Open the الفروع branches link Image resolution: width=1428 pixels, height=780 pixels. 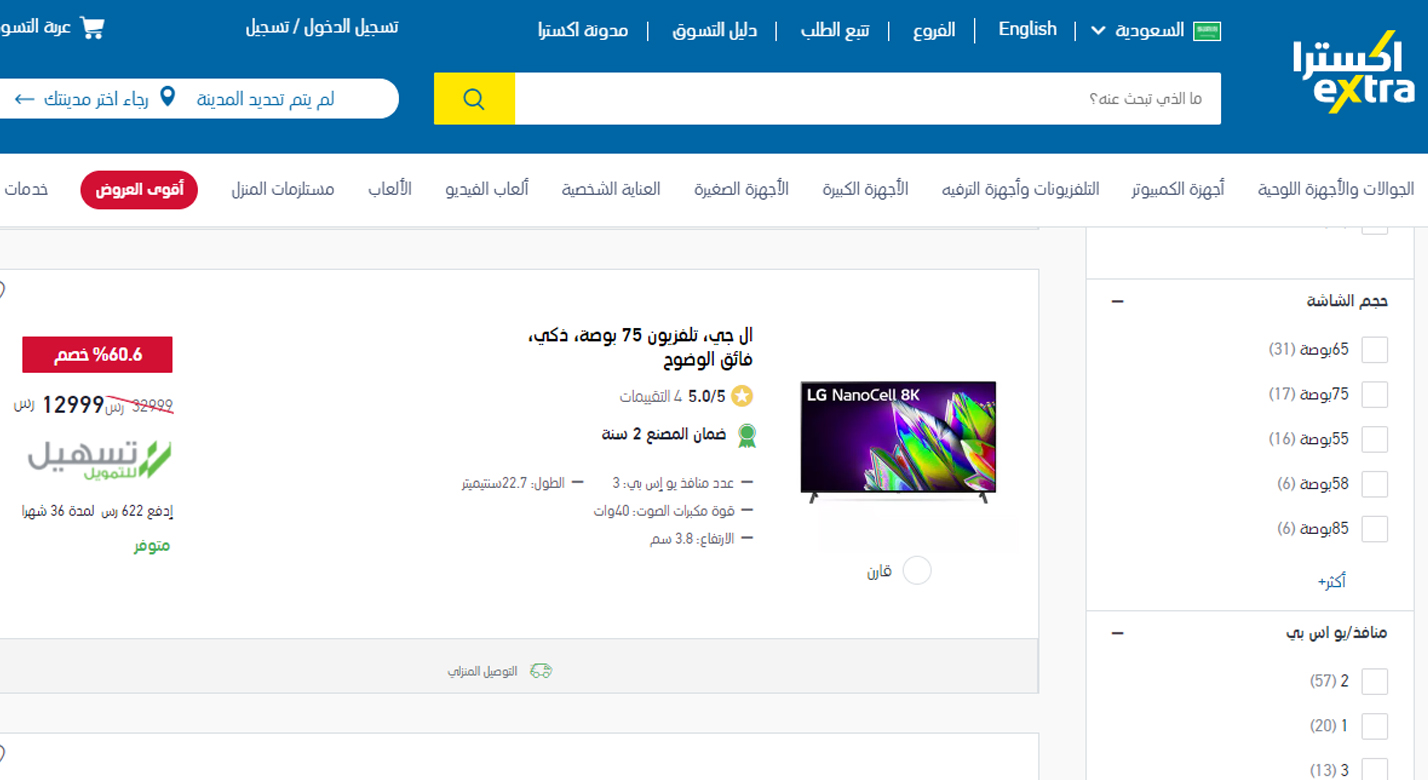(934, 30)
